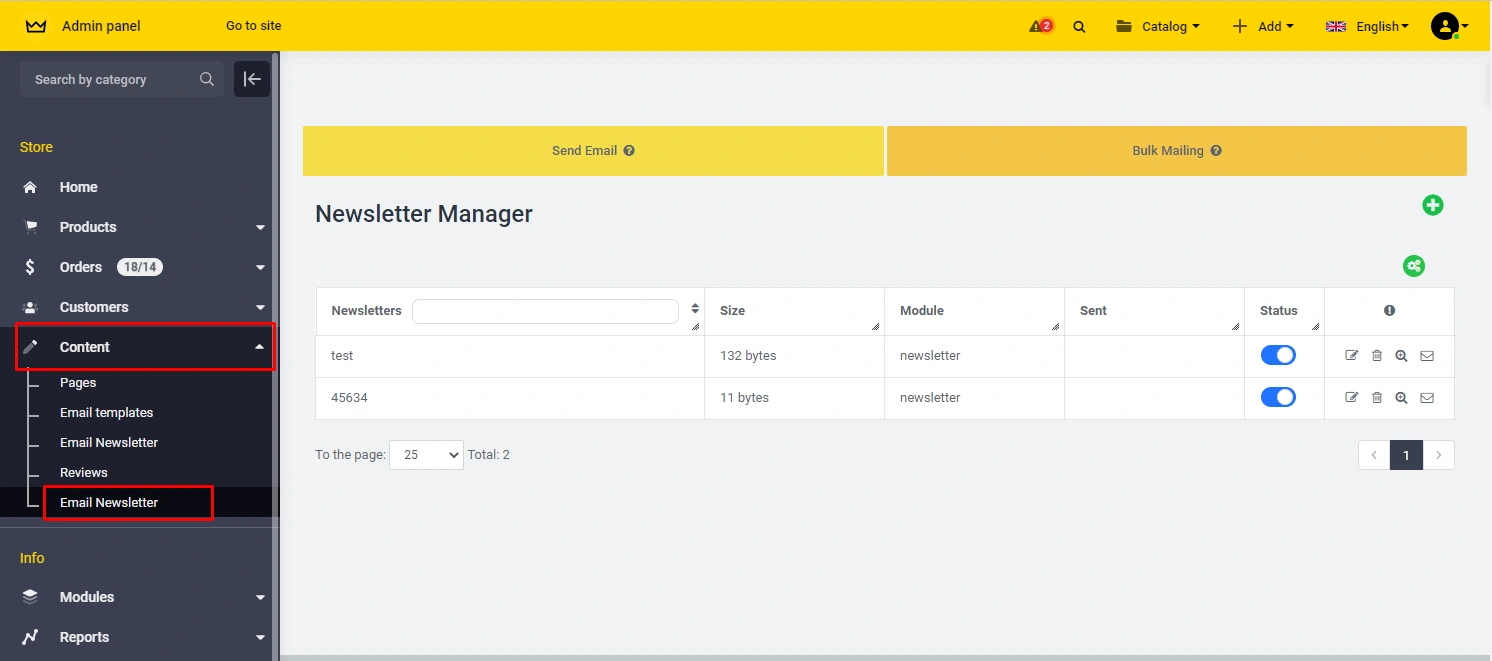Open the rows-per-page dropdown showing 25

[x=426, y=455]
